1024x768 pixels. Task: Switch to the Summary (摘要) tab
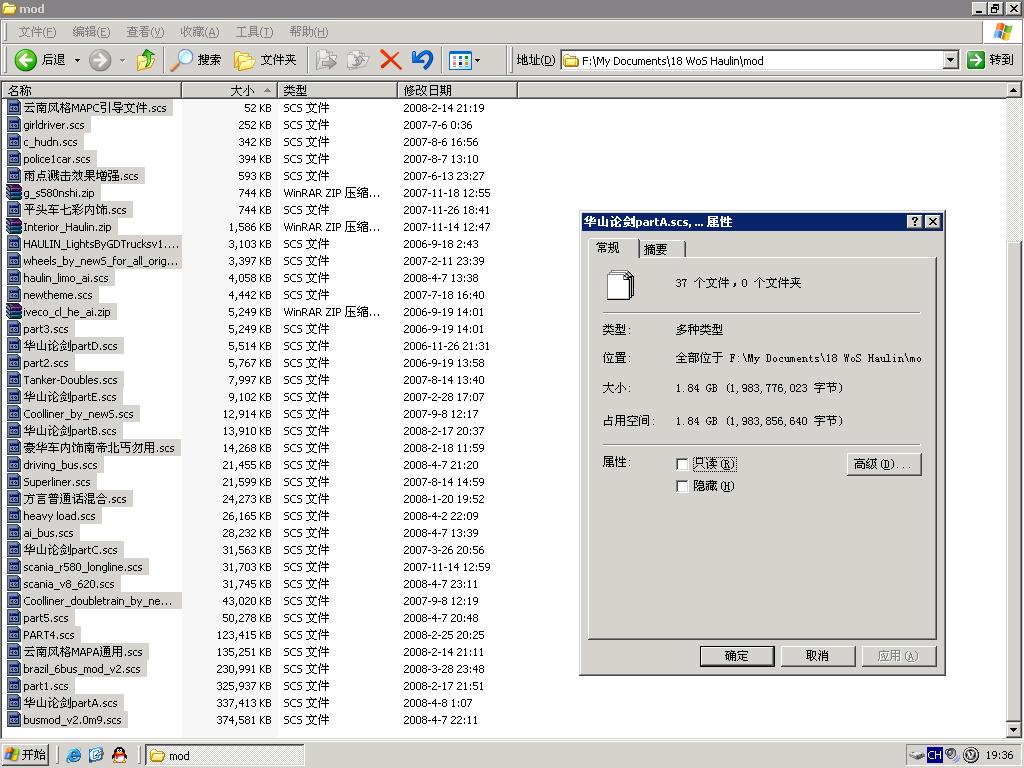[x=655, y=249]
